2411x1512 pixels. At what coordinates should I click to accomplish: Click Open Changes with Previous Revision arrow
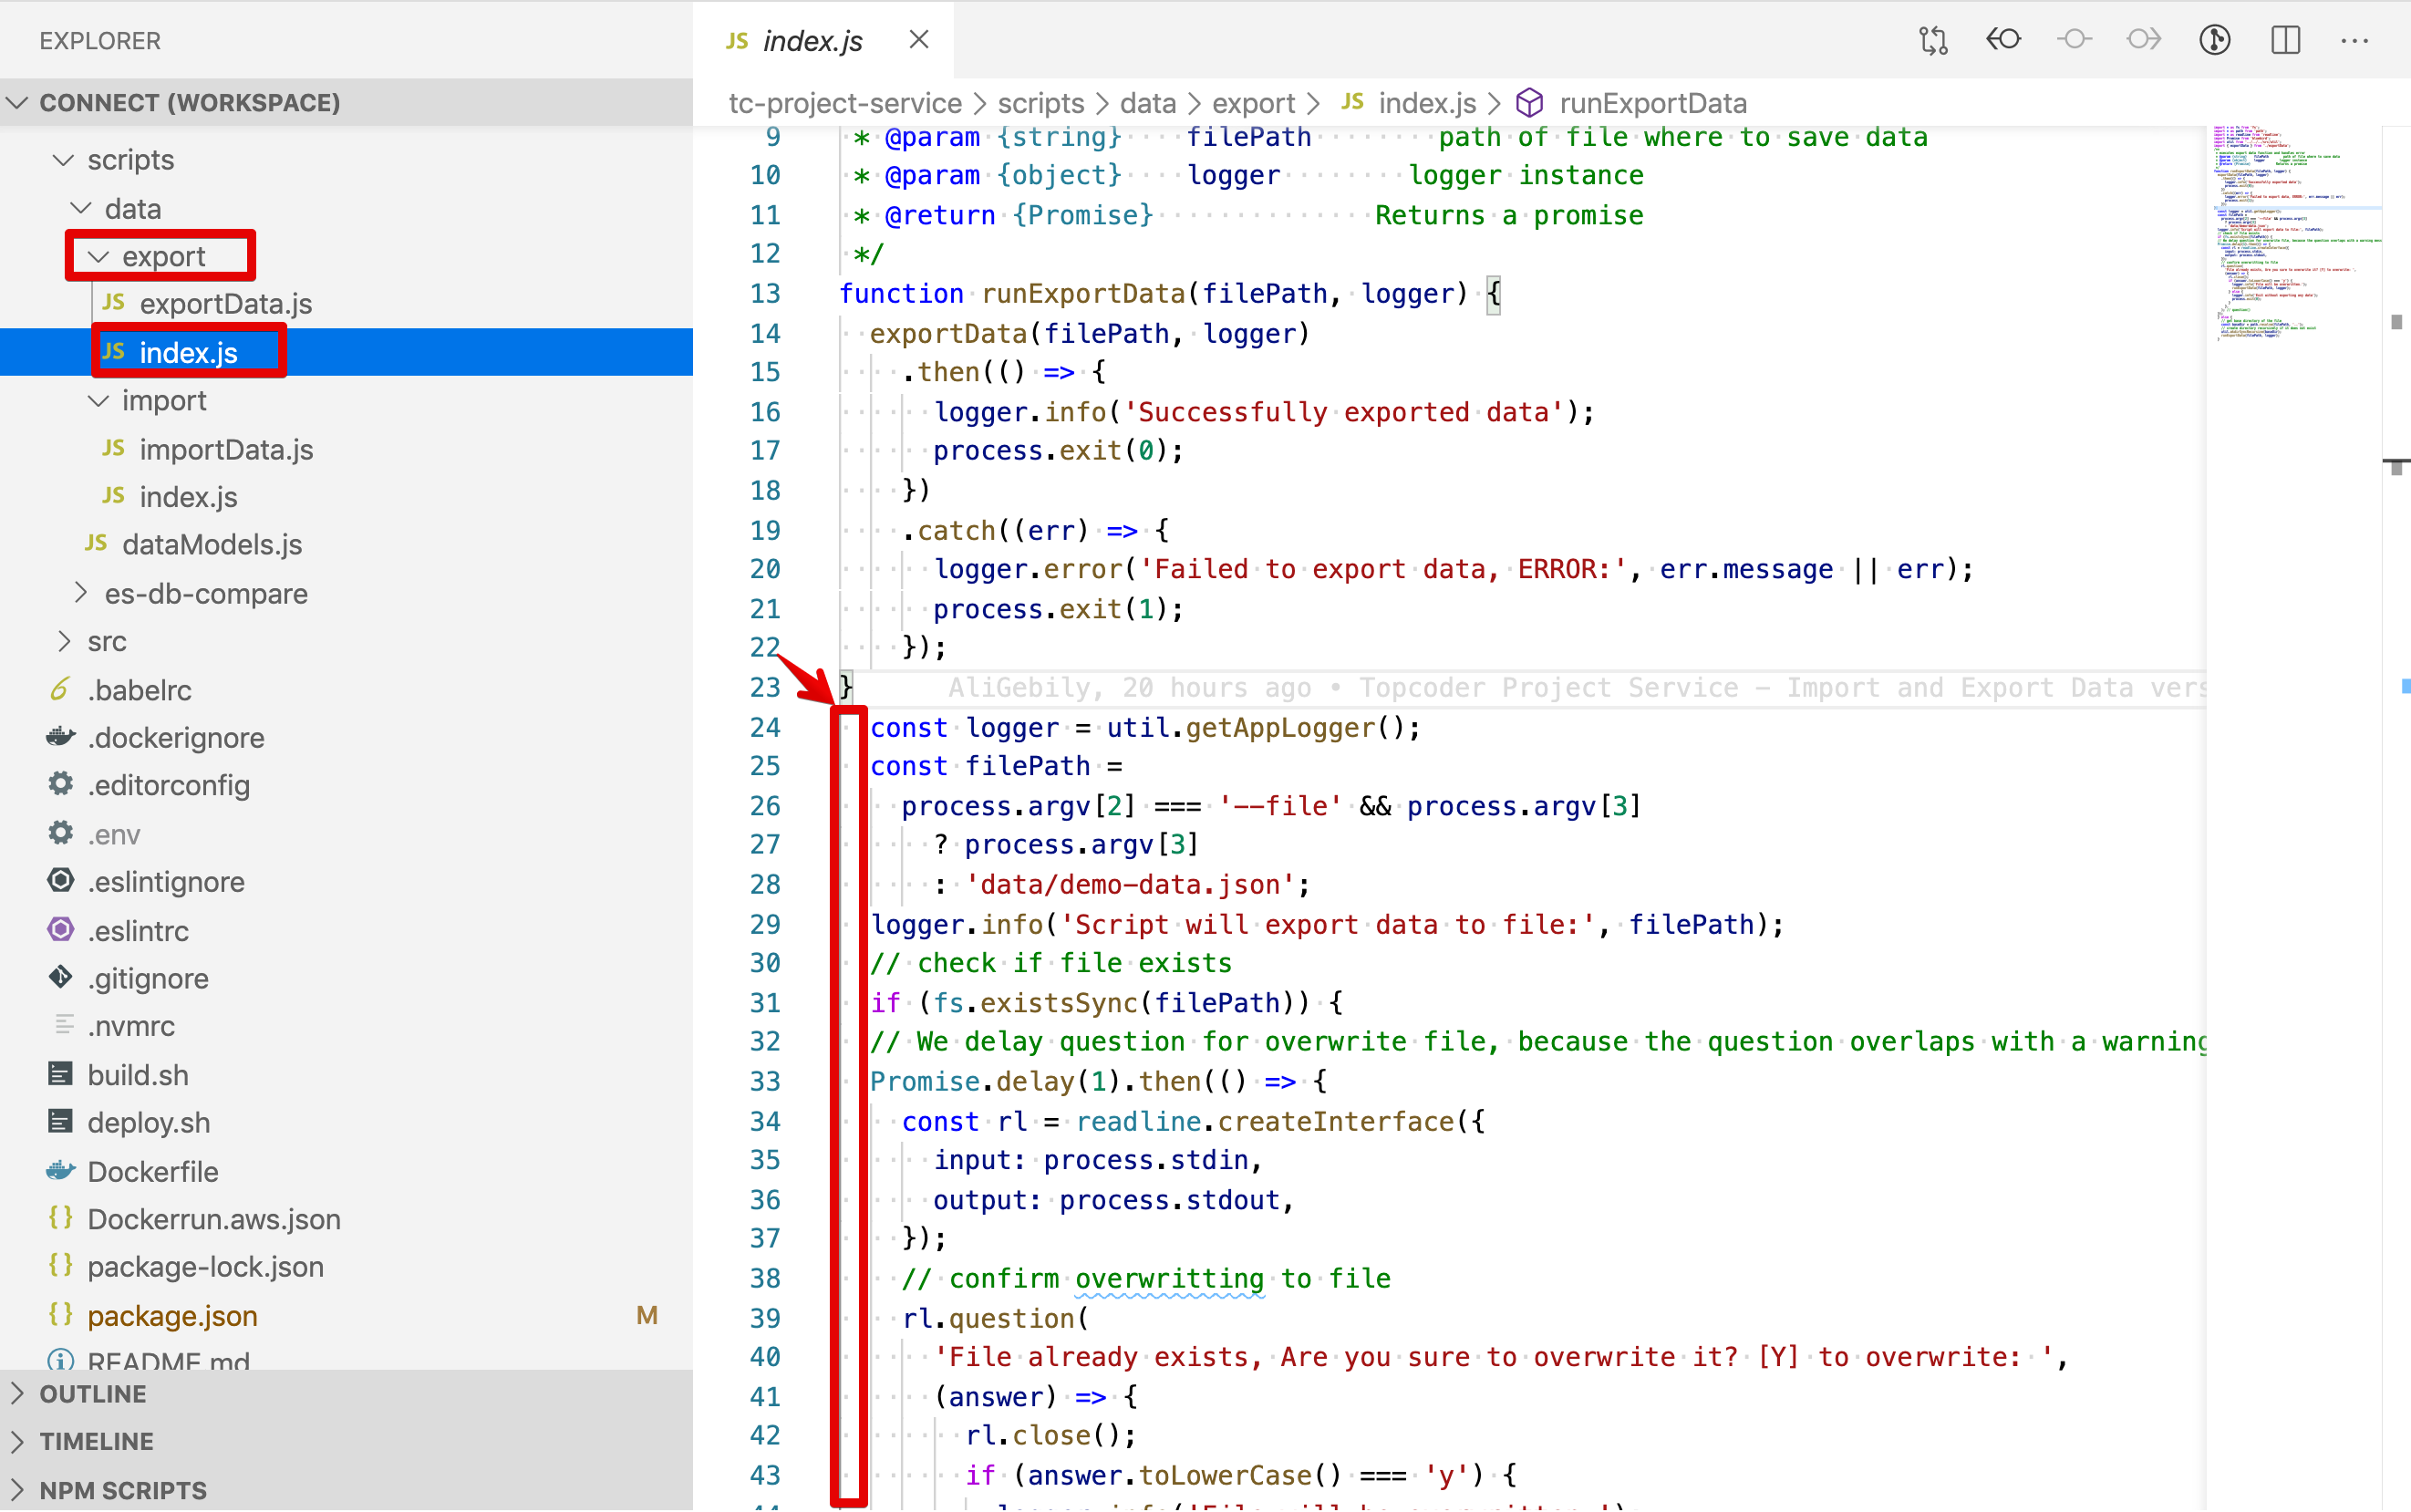[2003, 40]
